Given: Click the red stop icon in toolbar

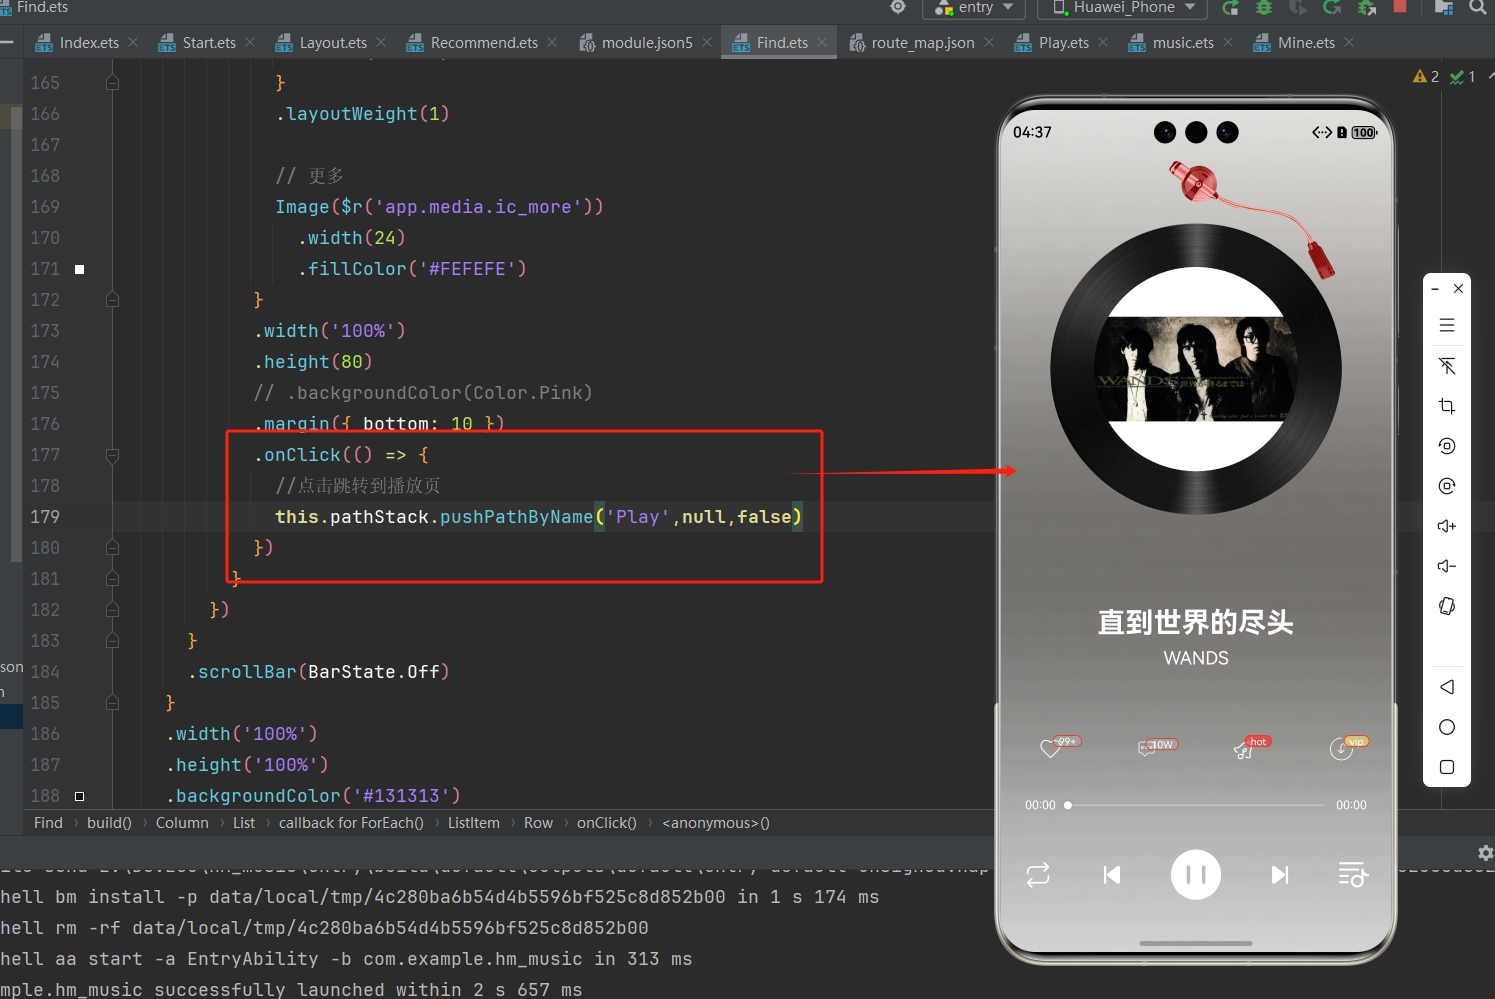Looking at the screenshot, I should pos(1399,8).
